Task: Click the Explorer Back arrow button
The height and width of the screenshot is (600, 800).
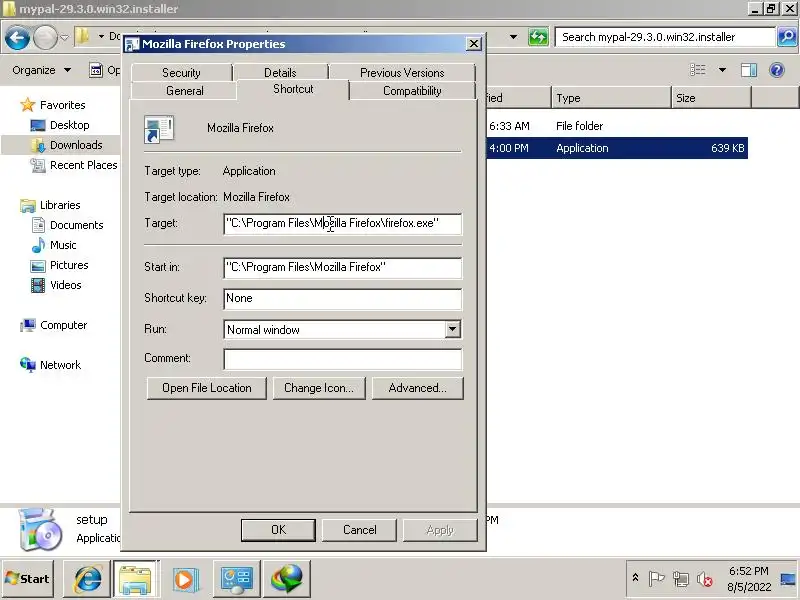Action: click(x=17, y=38)
